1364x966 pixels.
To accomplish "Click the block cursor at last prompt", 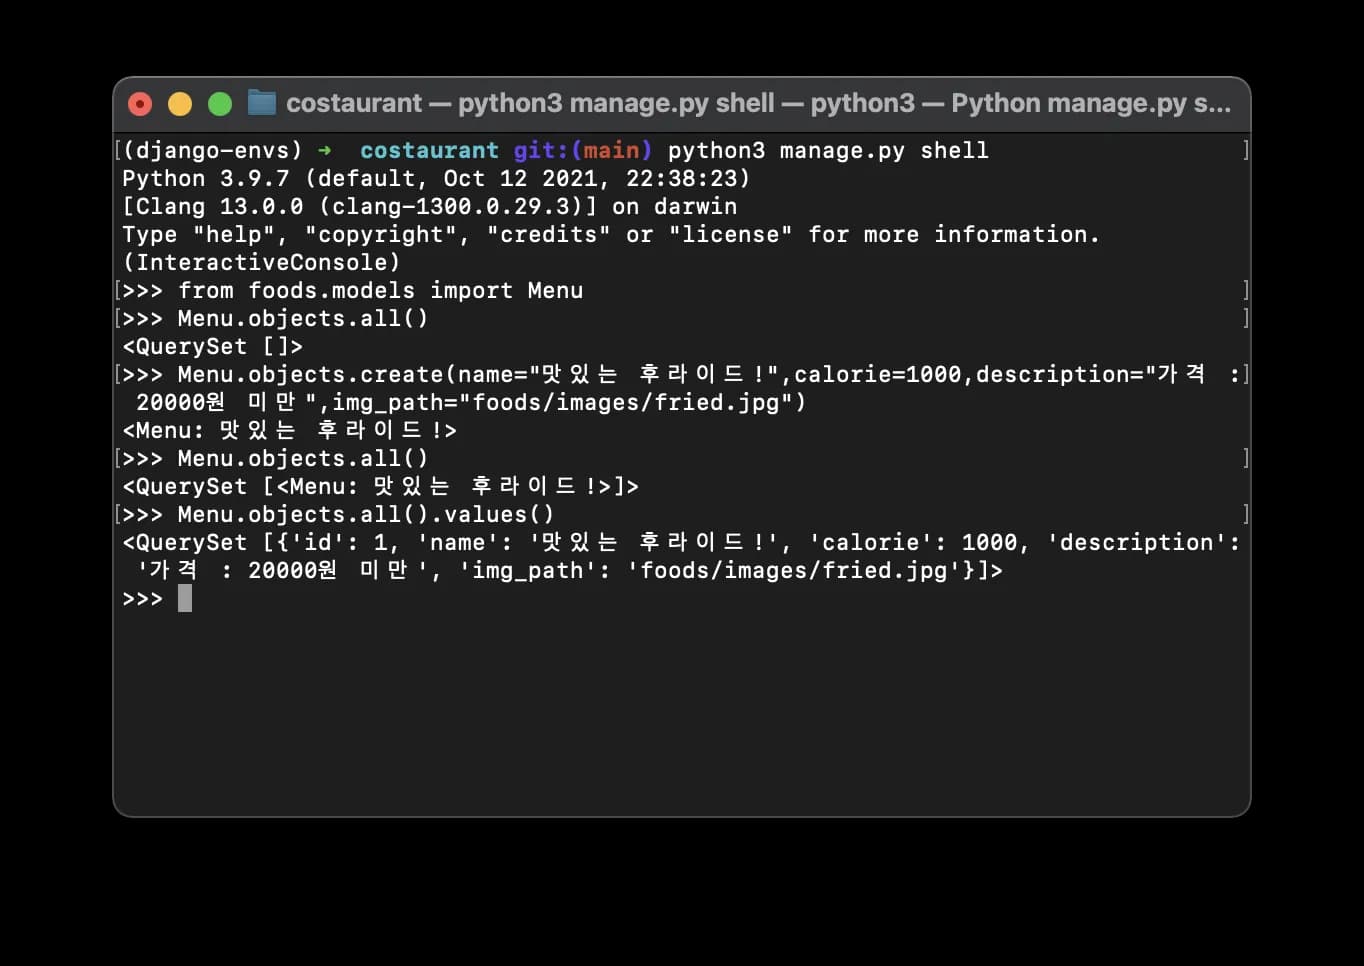I will pos(185,599).
